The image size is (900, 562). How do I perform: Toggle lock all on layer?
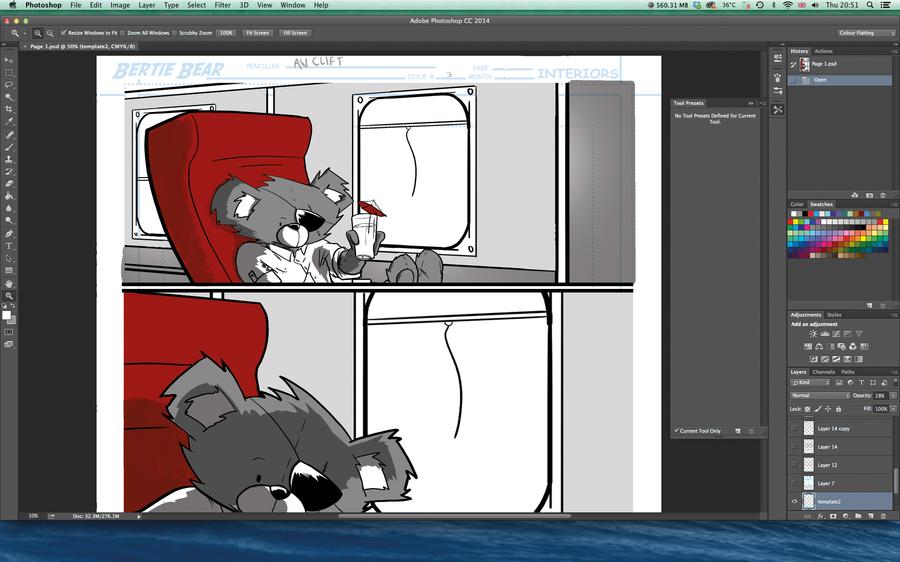point(838,409)
